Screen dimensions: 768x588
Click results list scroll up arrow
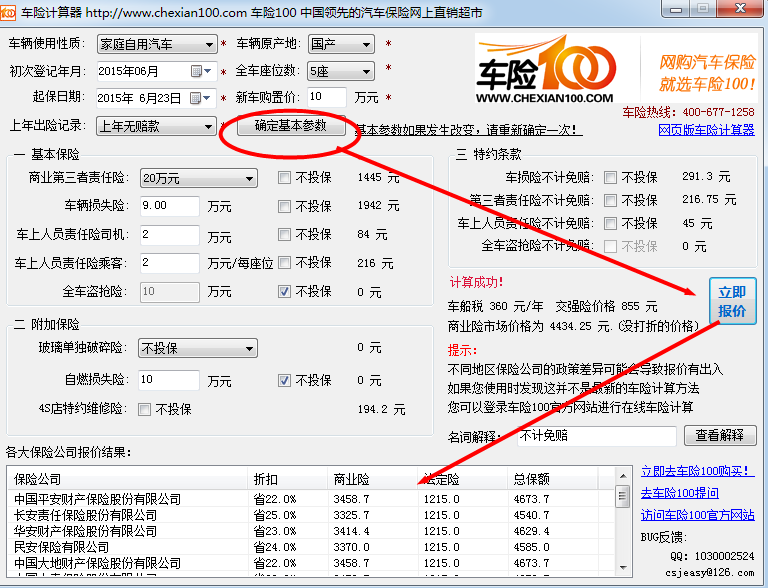pos(623,476)
